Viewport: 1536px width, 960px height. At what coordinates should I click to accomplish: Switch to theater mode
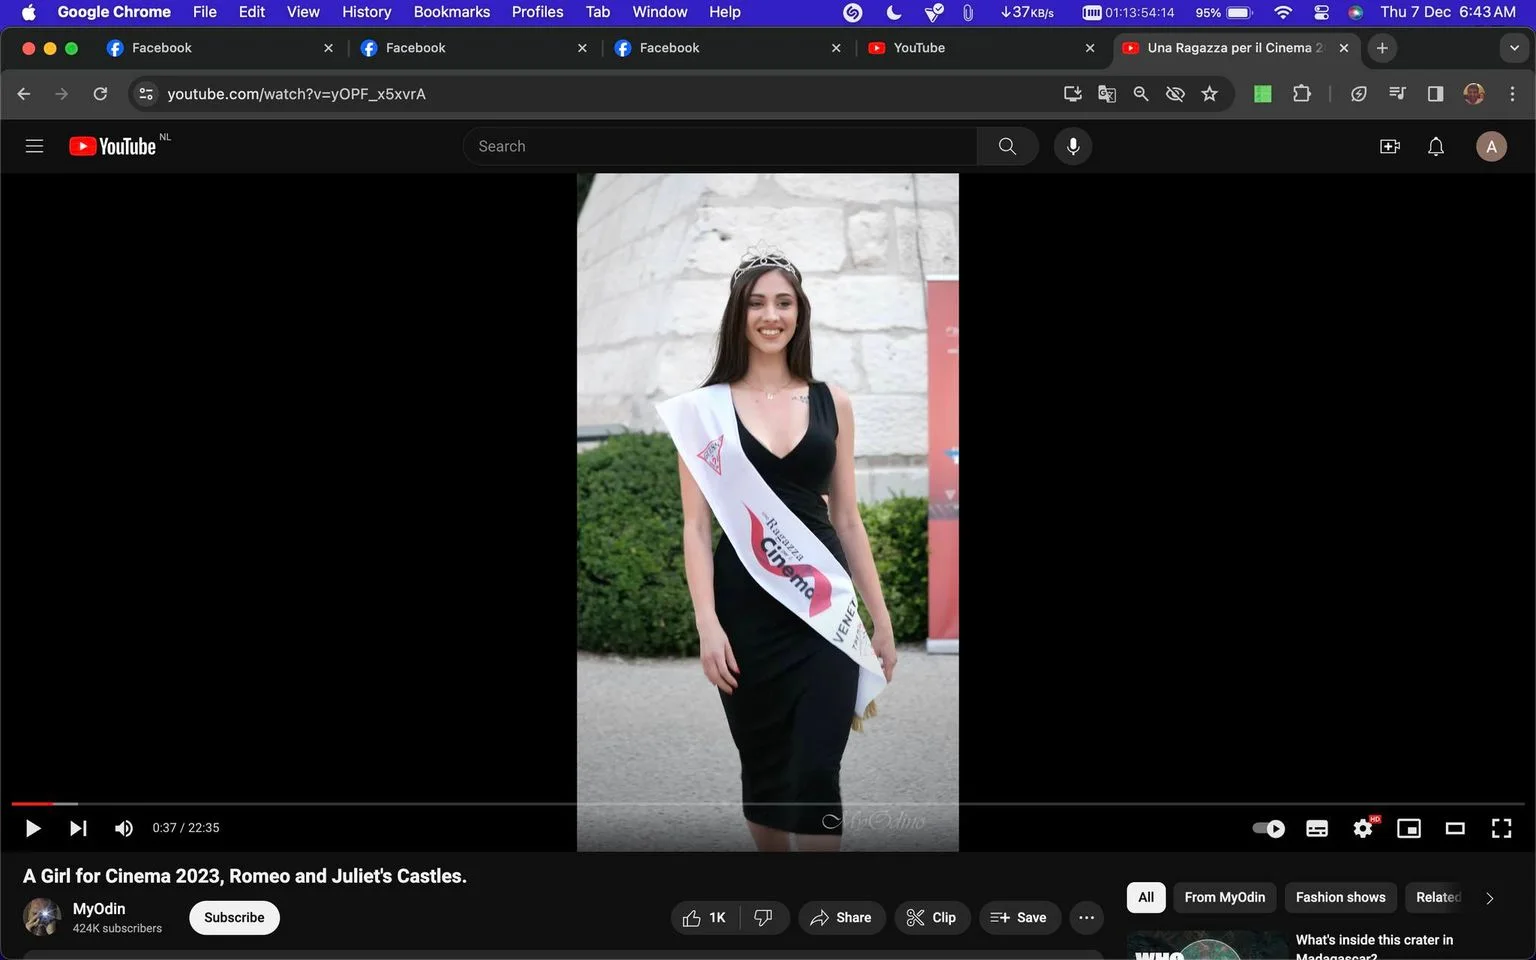[x=1455, y=828]
